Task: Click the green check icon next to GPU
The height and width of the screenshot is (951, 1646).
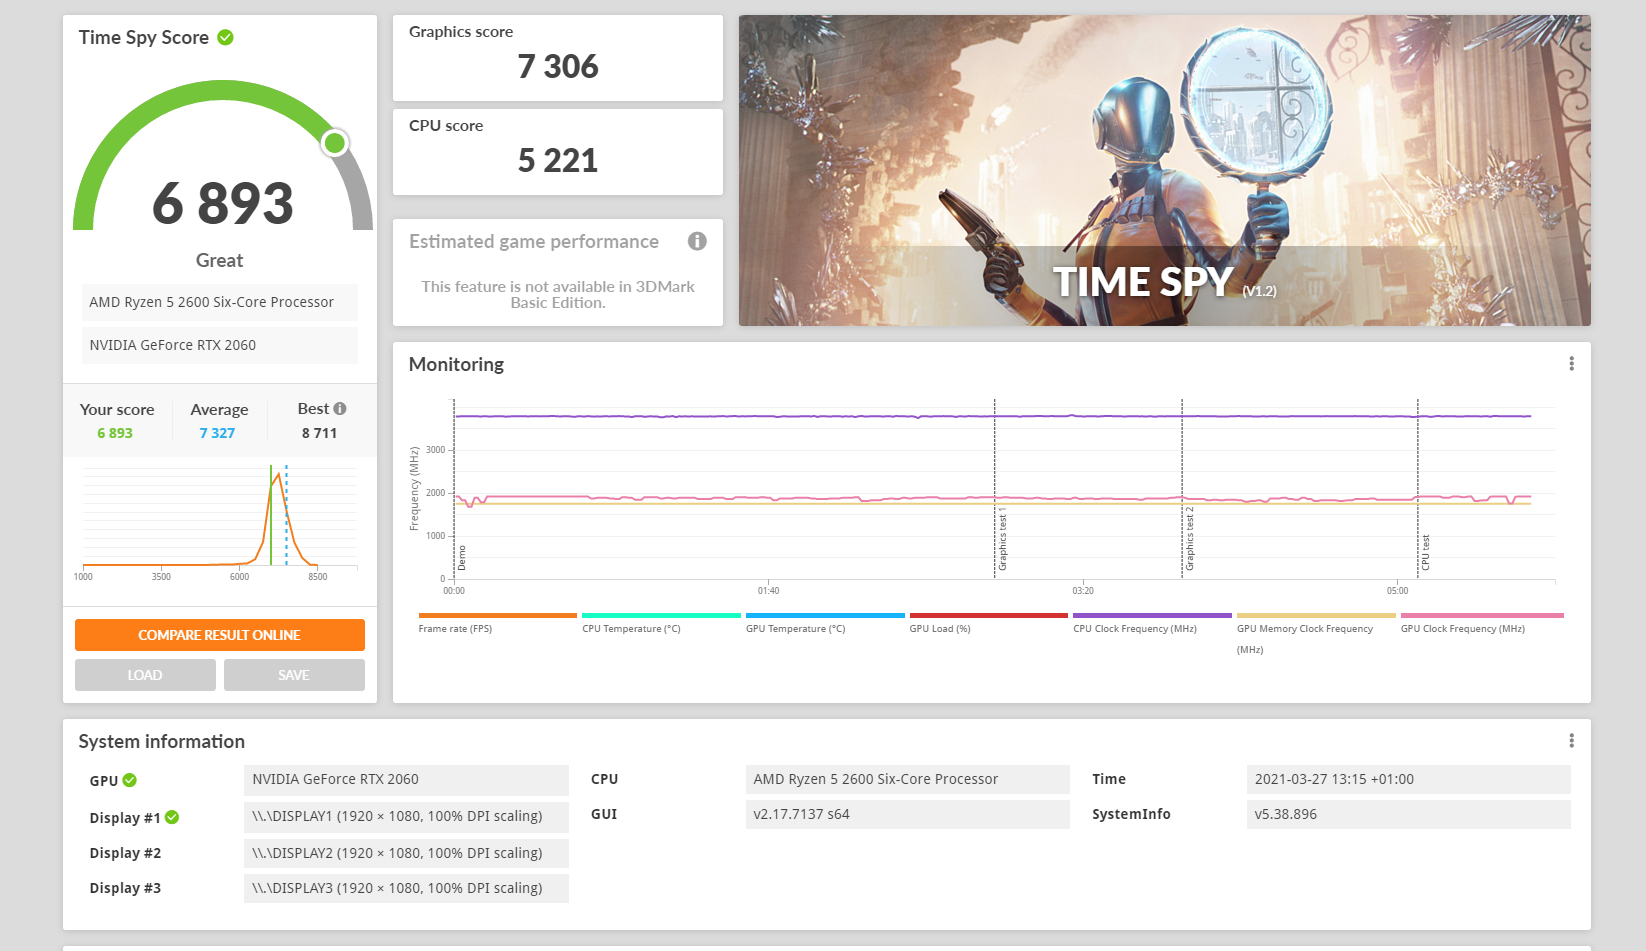Action: point(130,780)
